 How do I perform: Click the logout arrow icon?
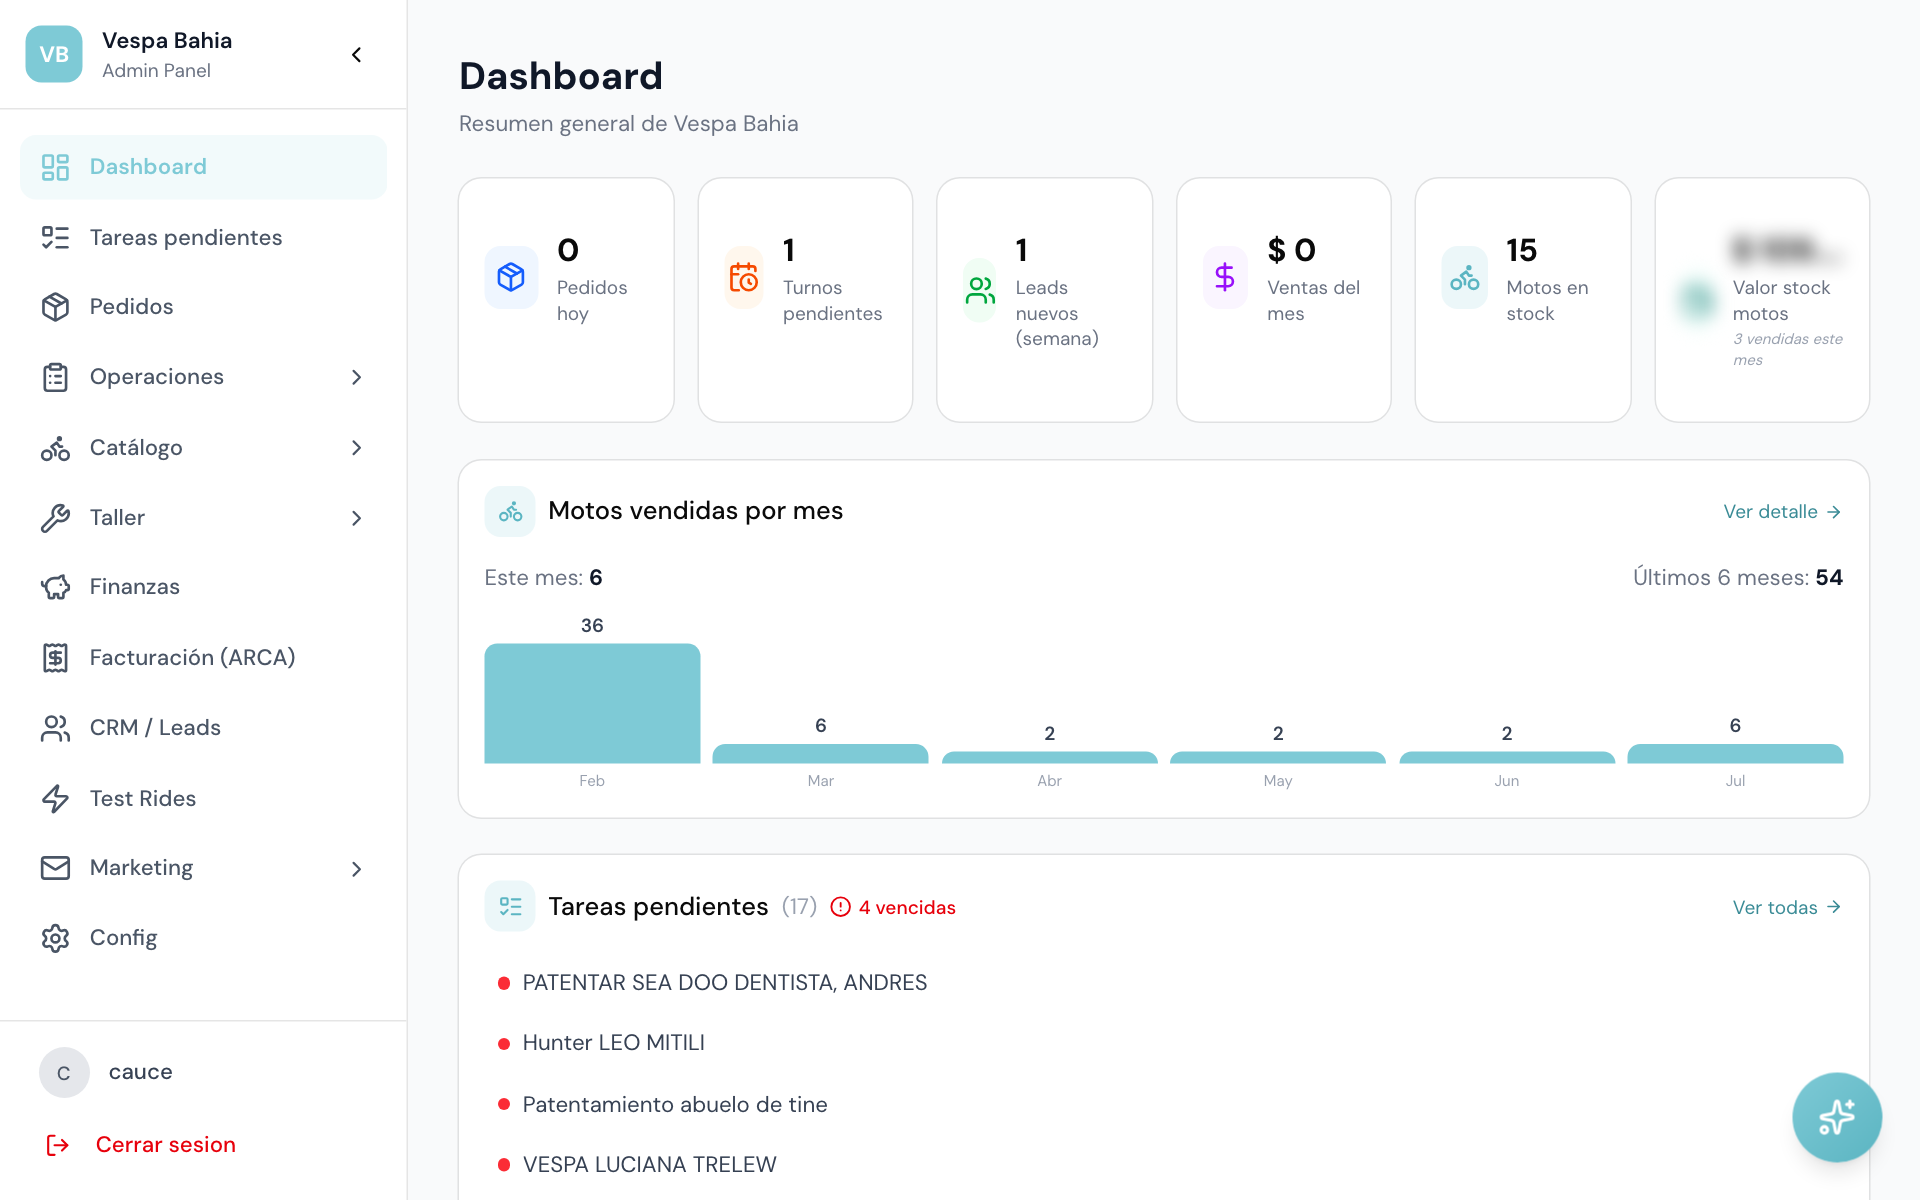(58, 1145)
